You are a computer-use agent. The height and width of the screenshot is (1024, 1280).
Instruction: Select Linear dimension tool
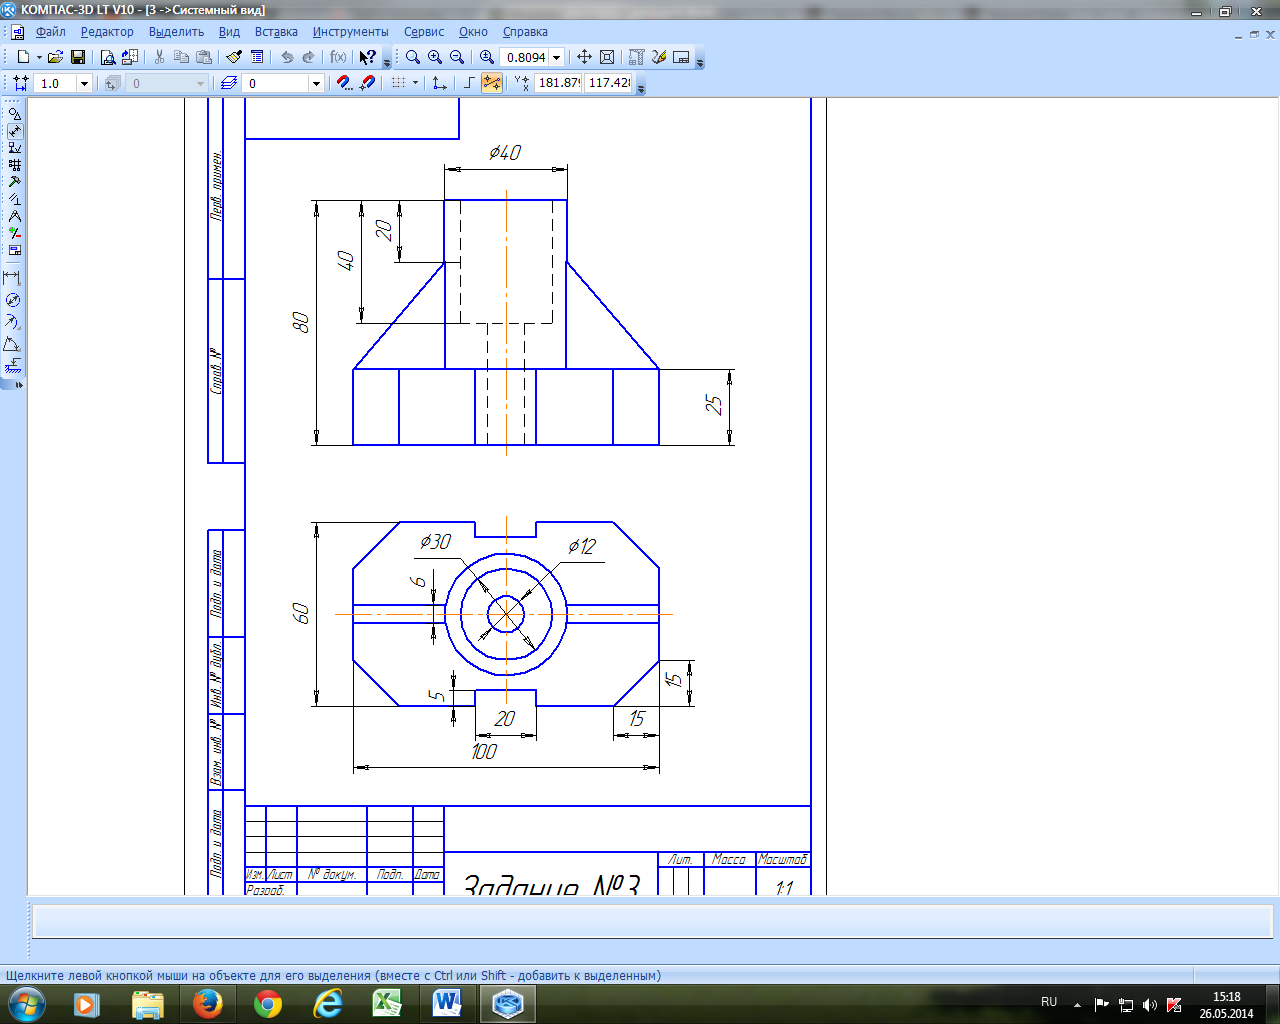(x=12, y=278)
